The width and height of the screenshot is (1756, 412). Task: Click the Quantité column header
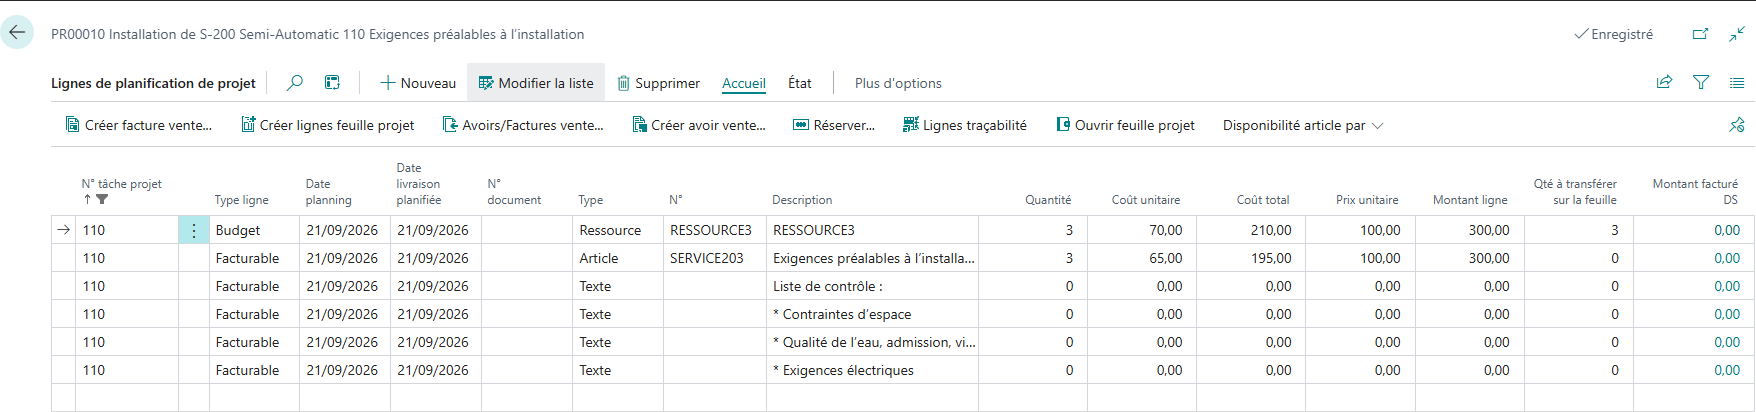point(1048,200)
